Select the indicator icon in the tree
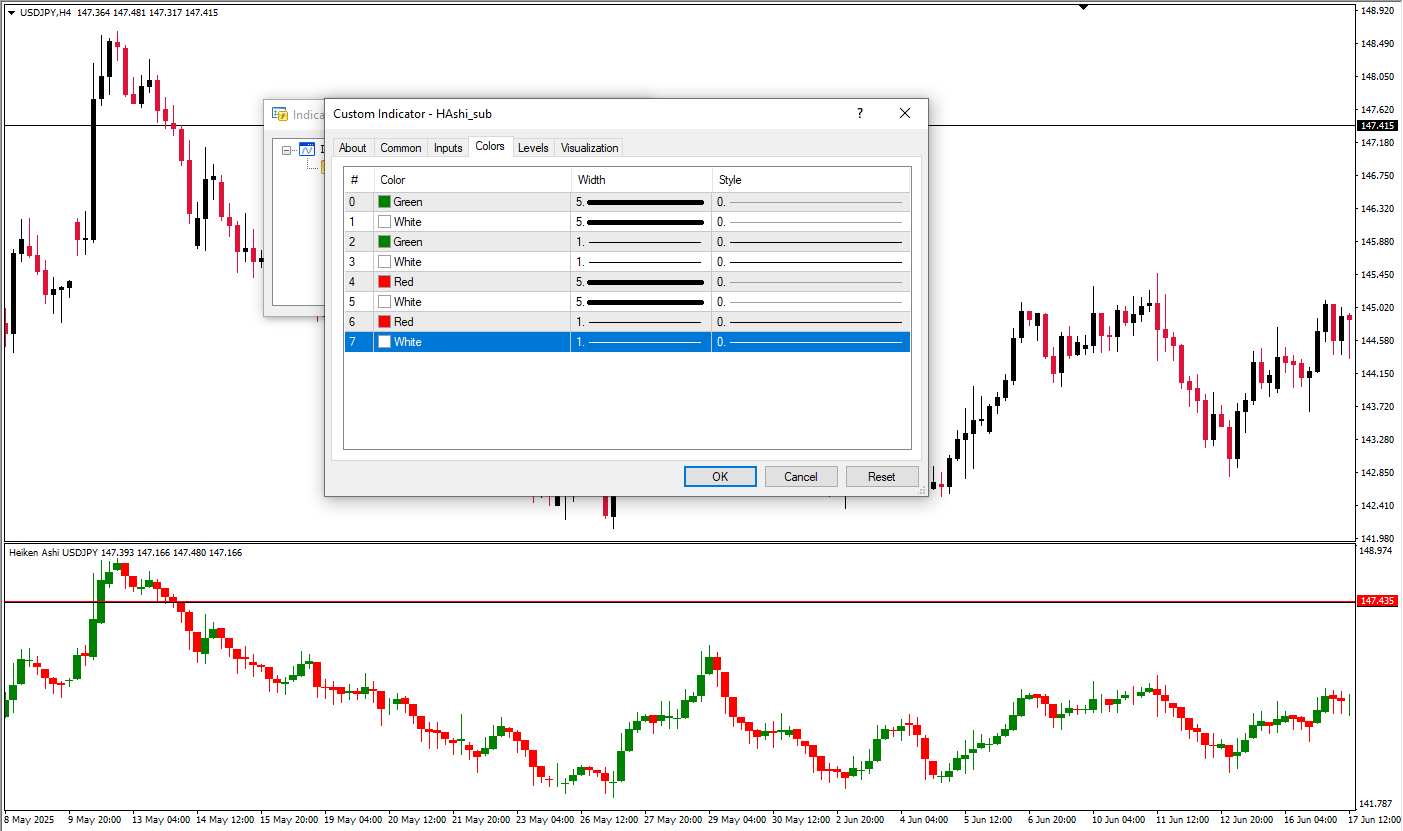Image resolution: width=1403 pixels, height=831 pixels. [307, 150]
